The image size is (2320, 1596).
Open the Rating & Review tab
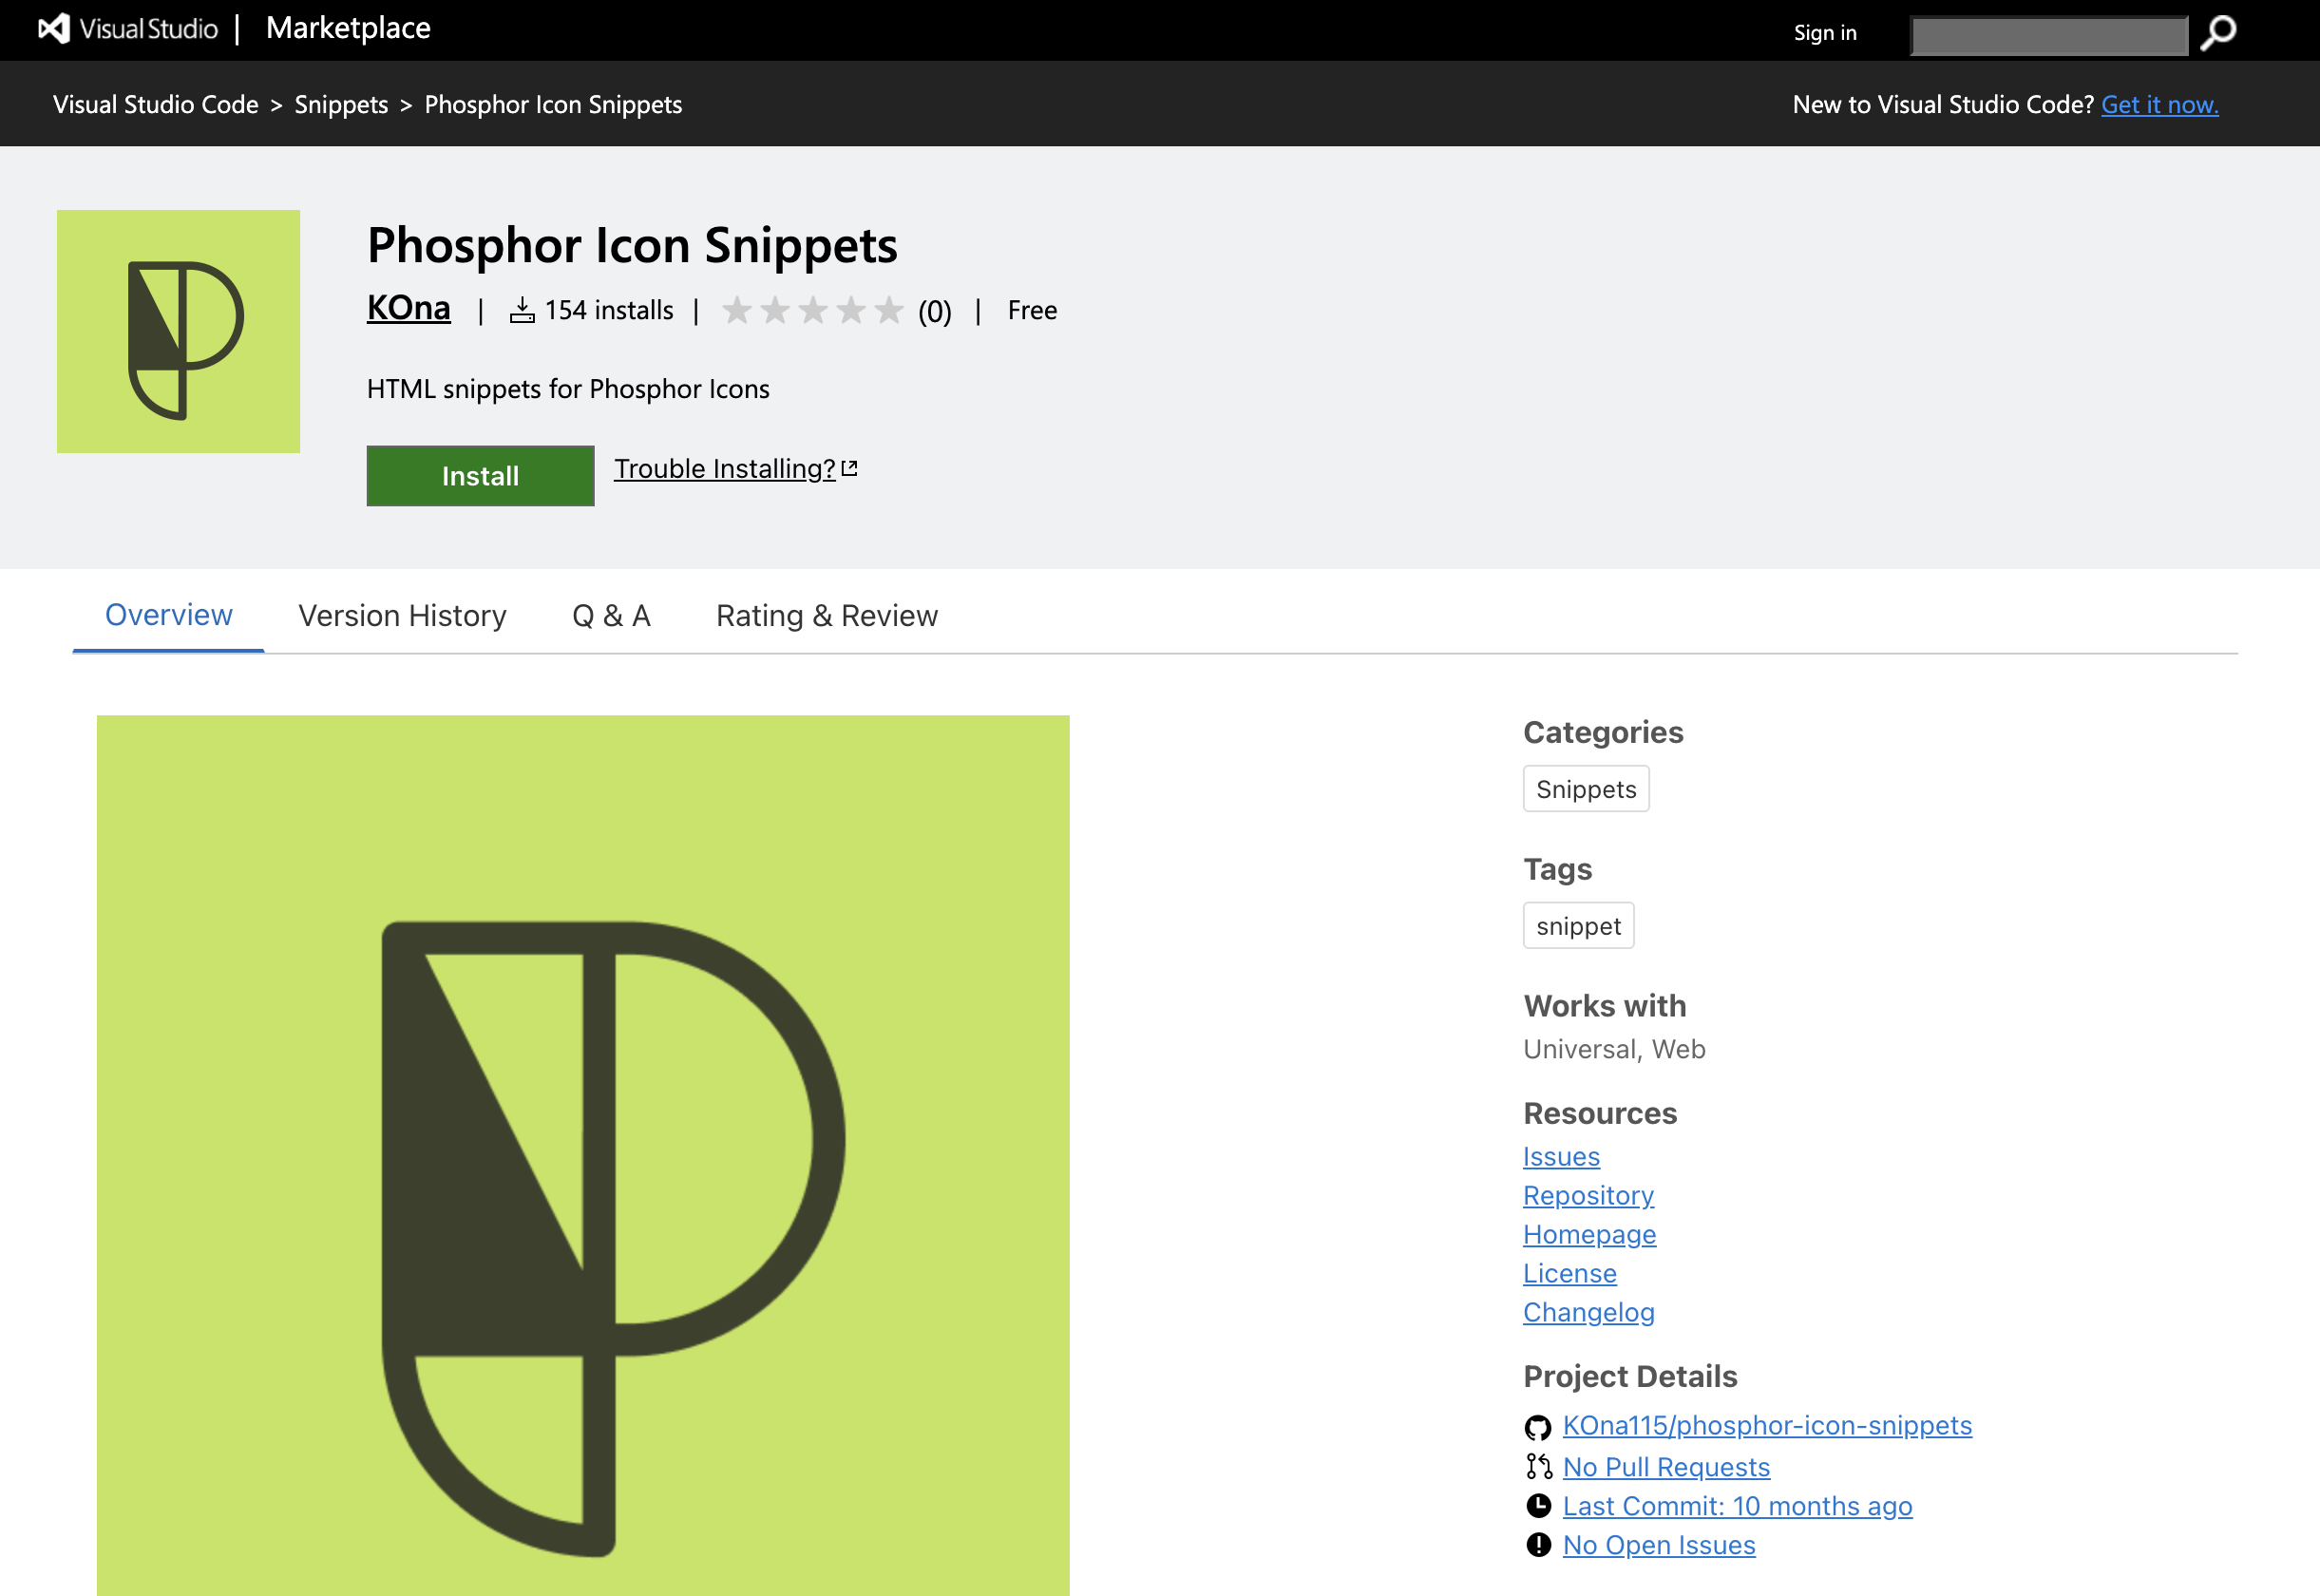pos(826,616)
